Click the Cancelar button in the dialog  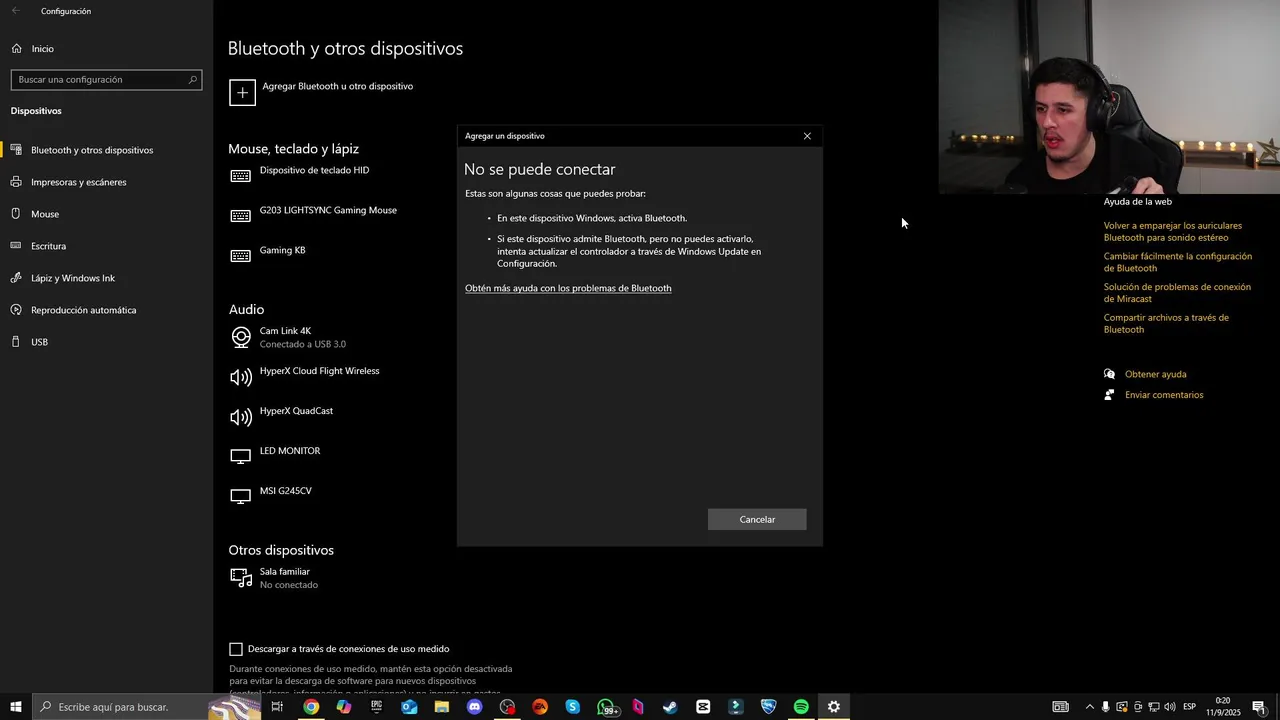point(757,519)
